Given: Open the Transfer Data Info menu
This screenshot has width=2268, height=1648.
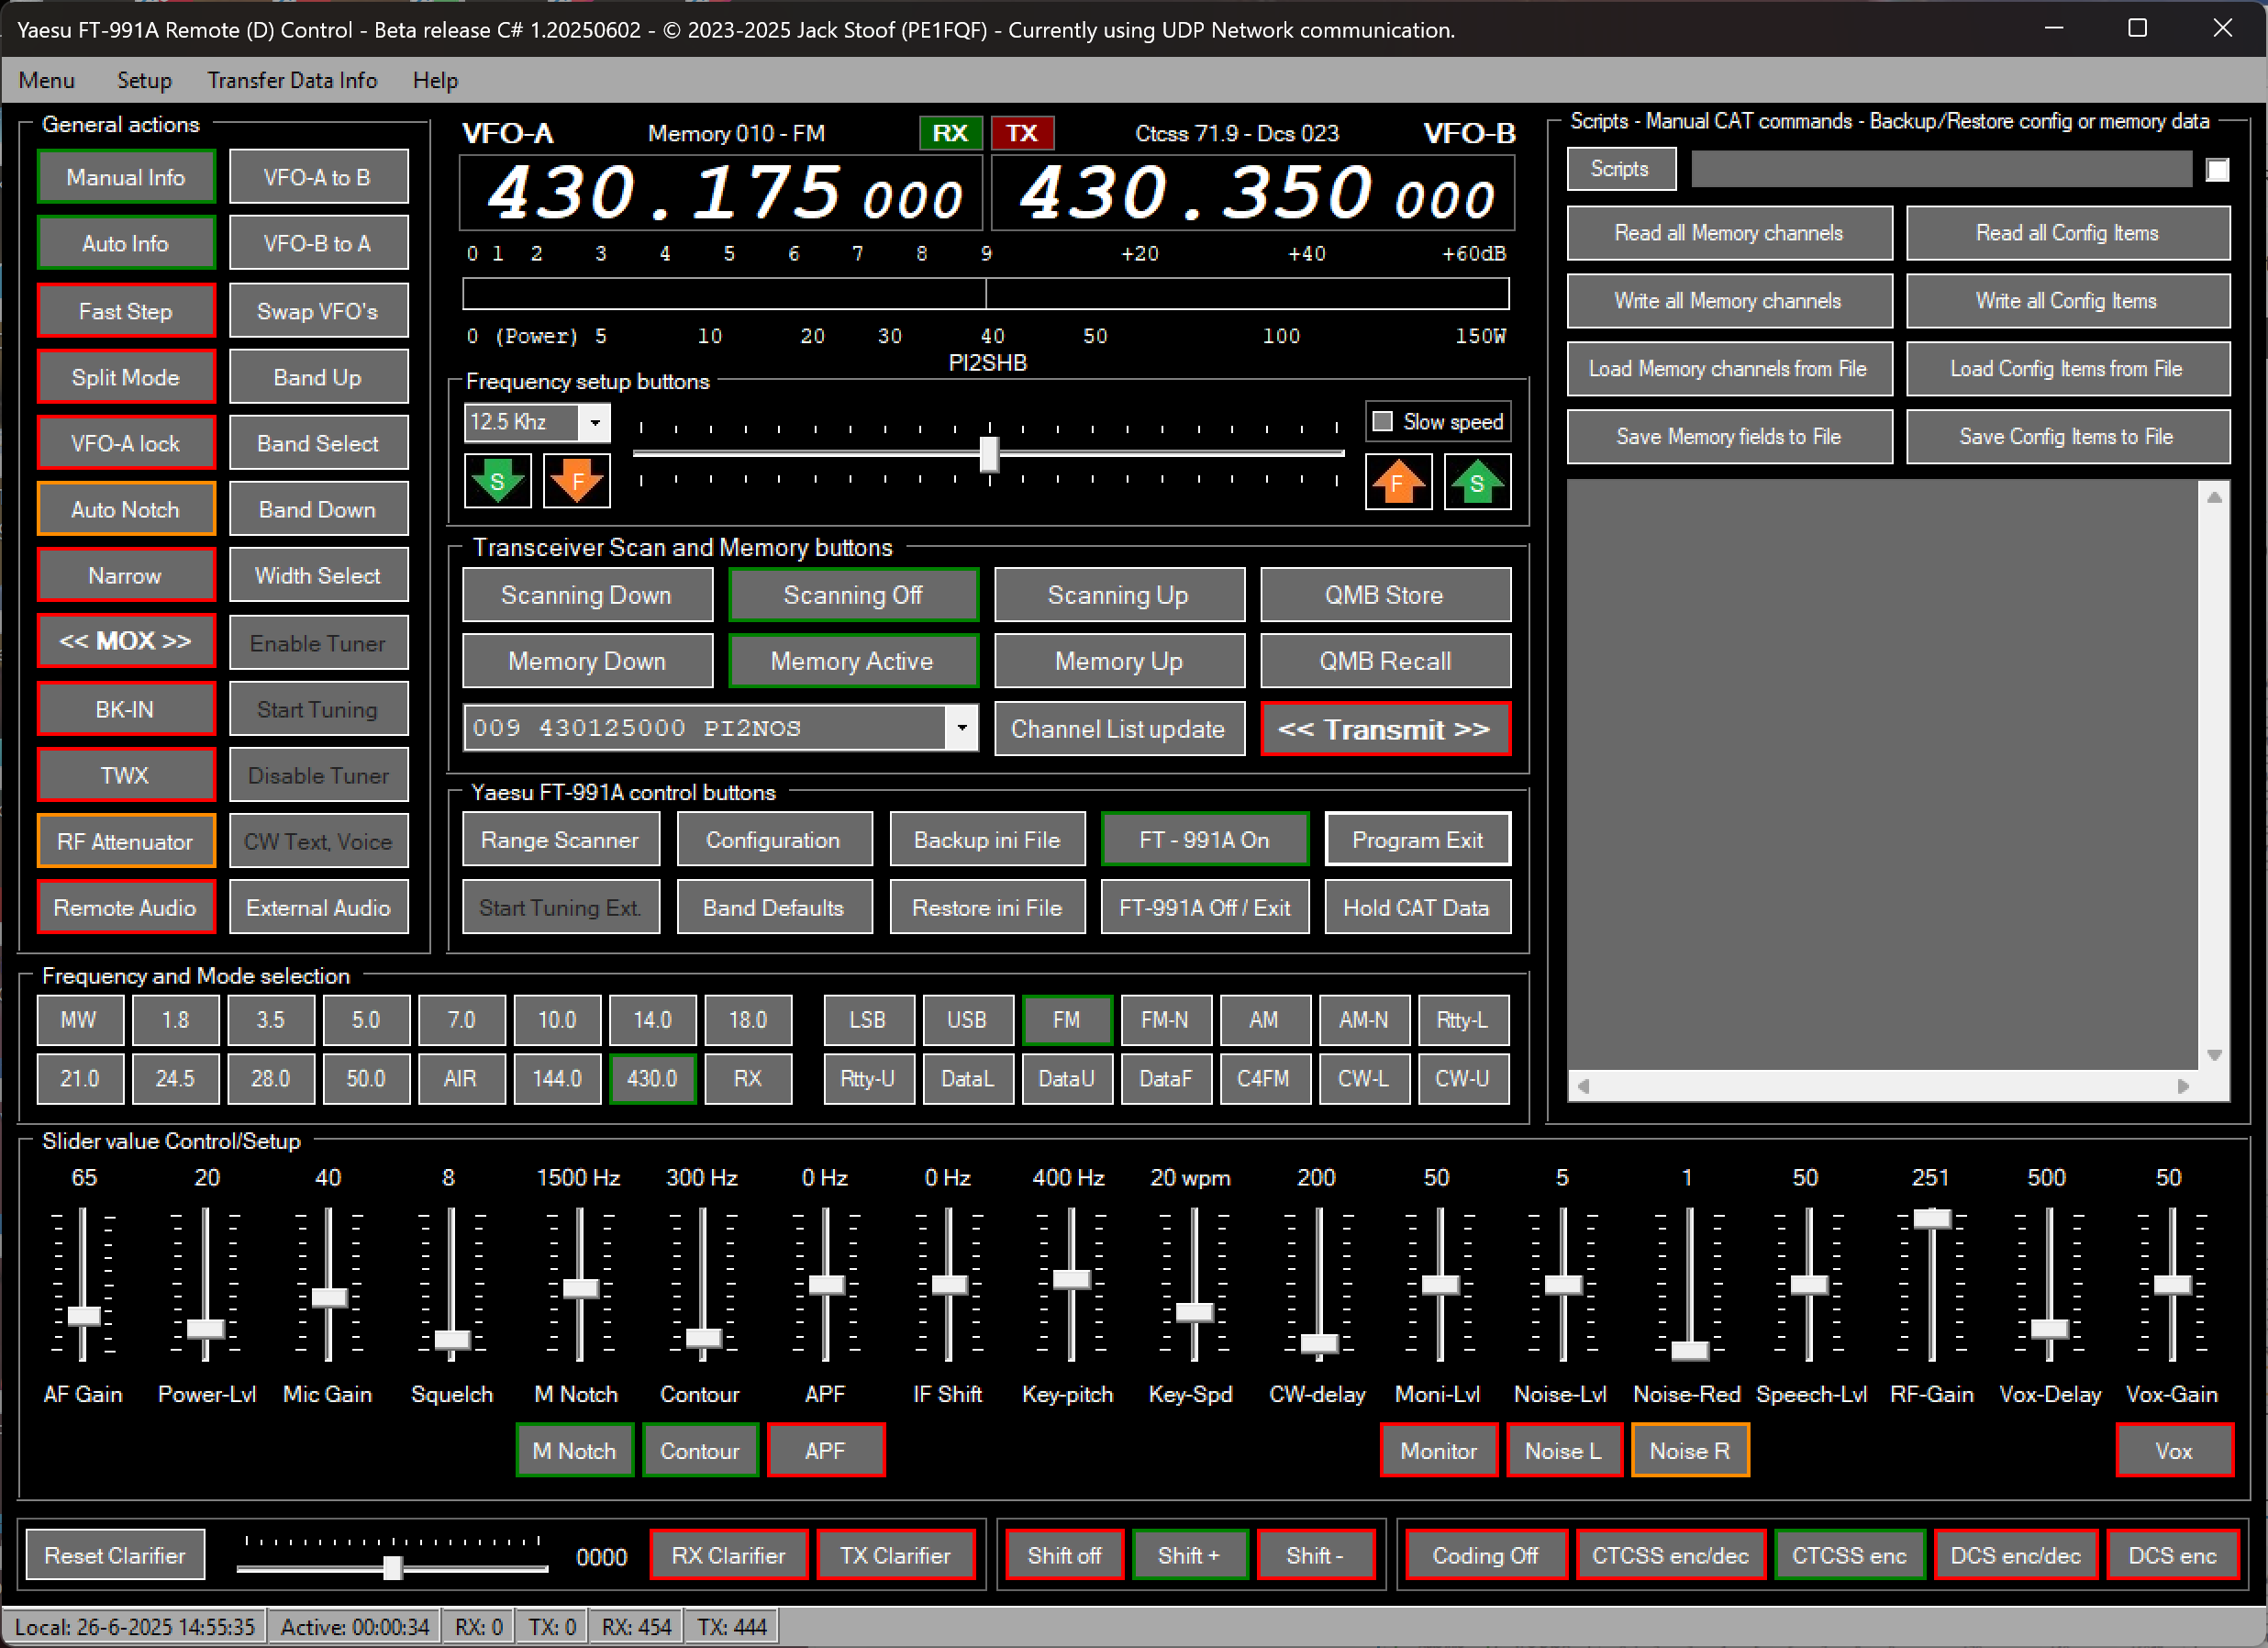Looking at the screenshot, I should (x=292, y=80).
